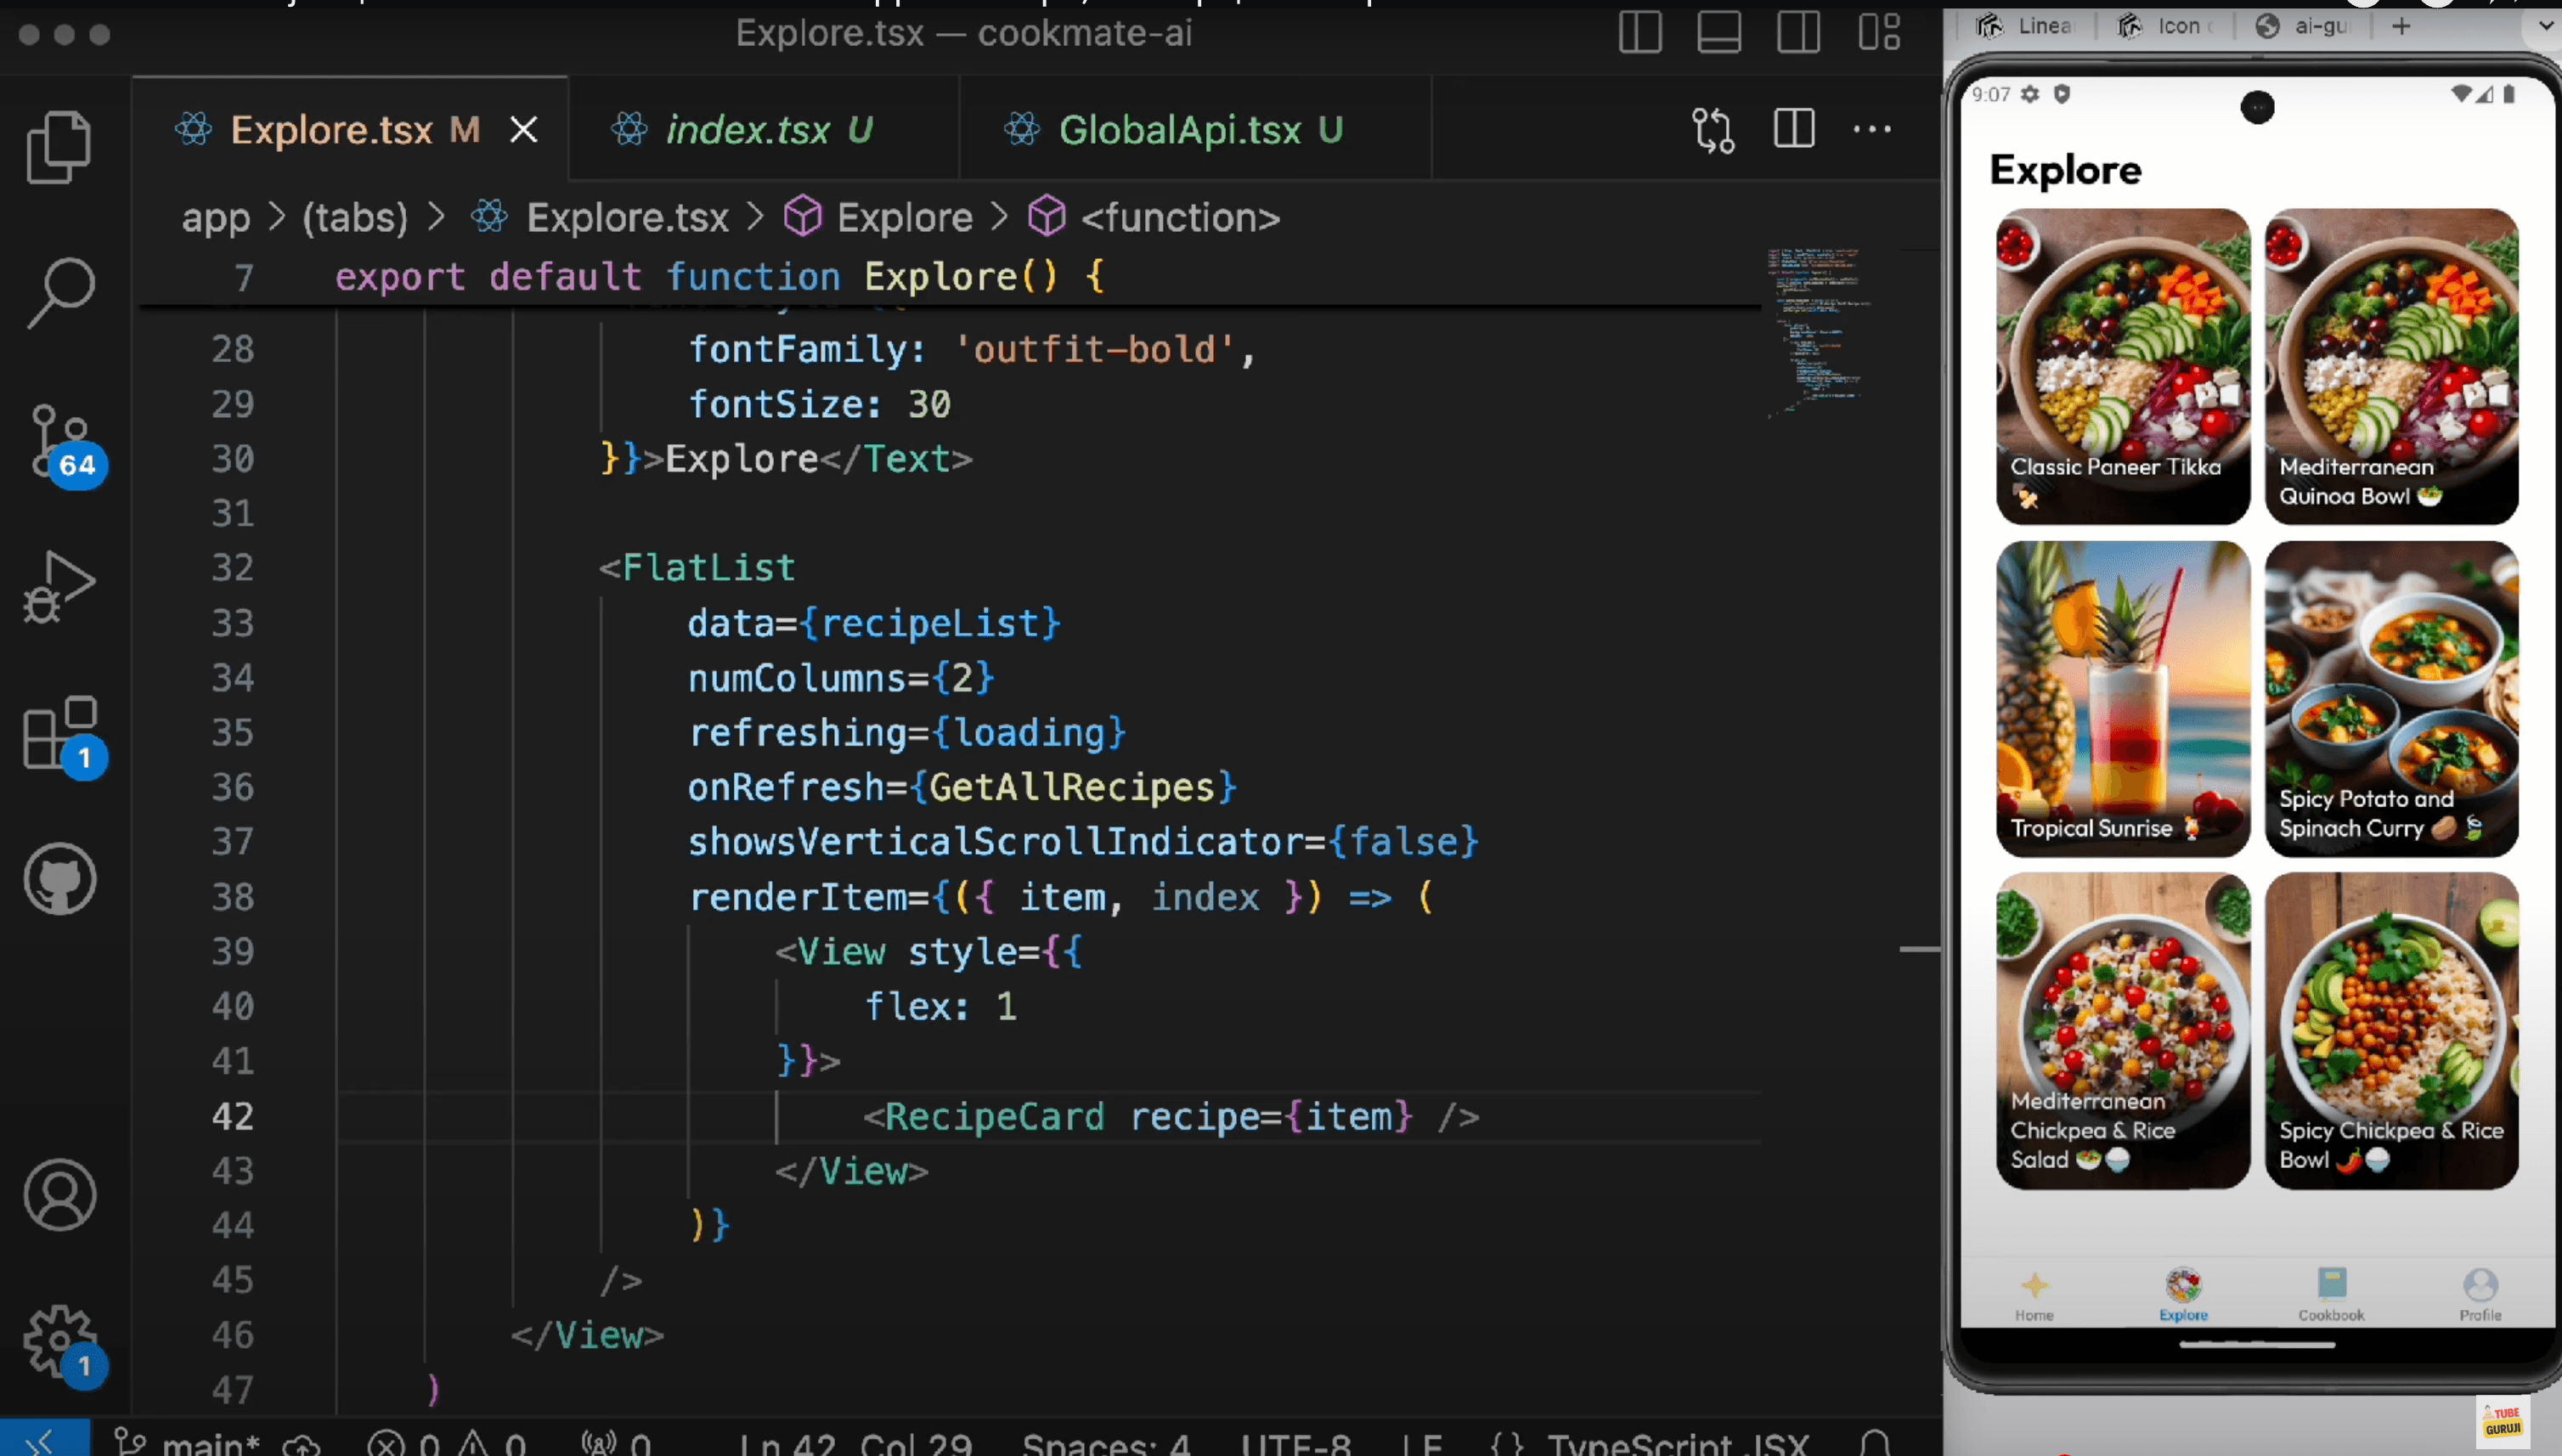Toggle the secondary side bar layout button

pos(1798,32)
